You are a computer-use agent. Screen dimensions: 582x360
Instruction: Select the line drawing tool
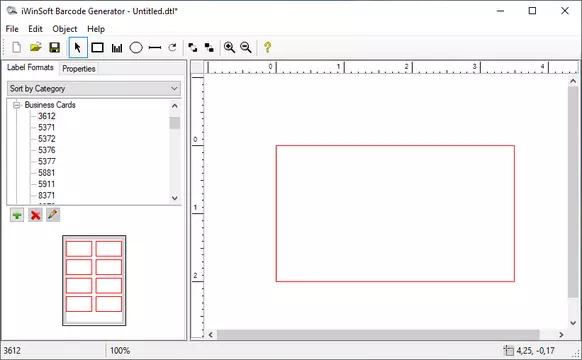155,48
